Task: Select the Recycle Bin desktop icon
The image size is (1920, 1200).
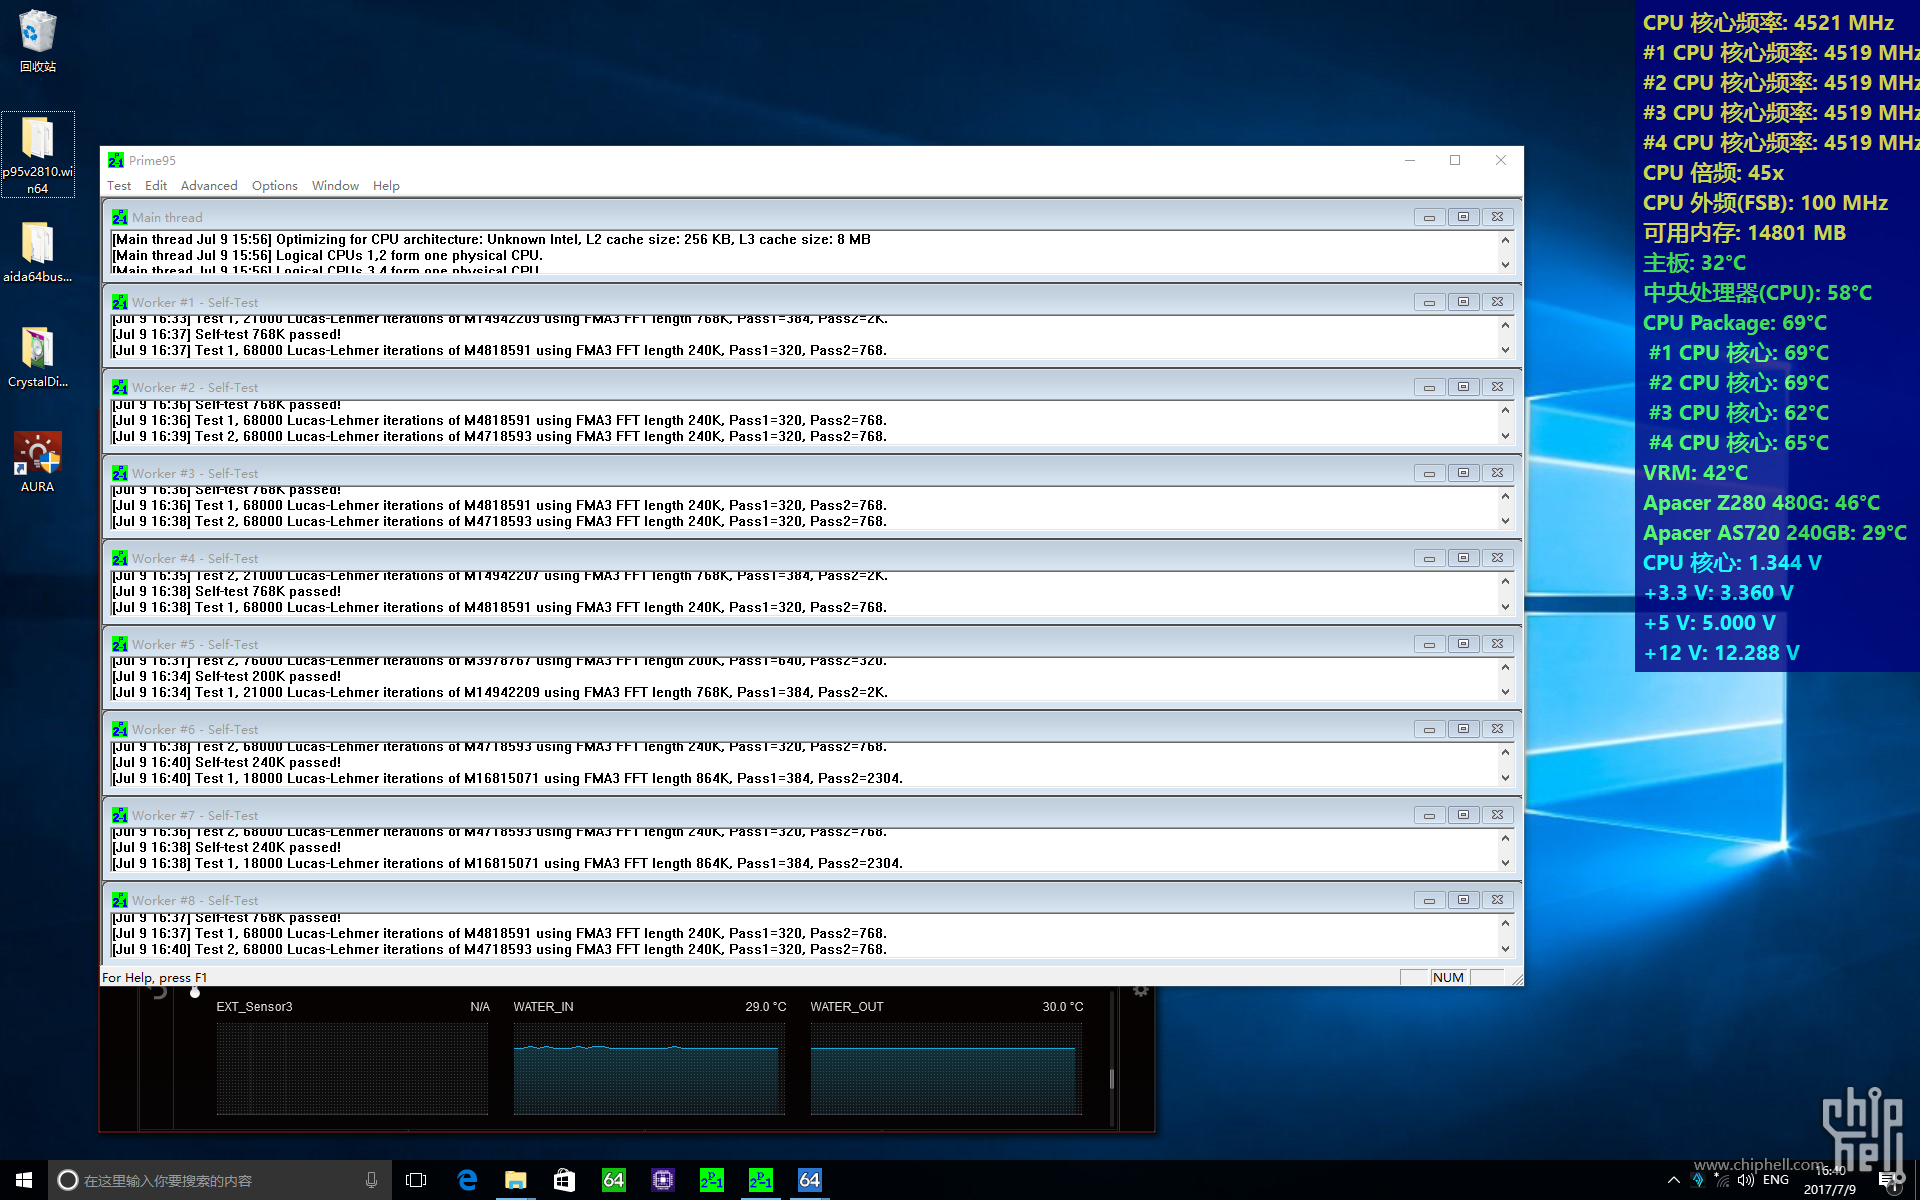Action: click(38, 42)
